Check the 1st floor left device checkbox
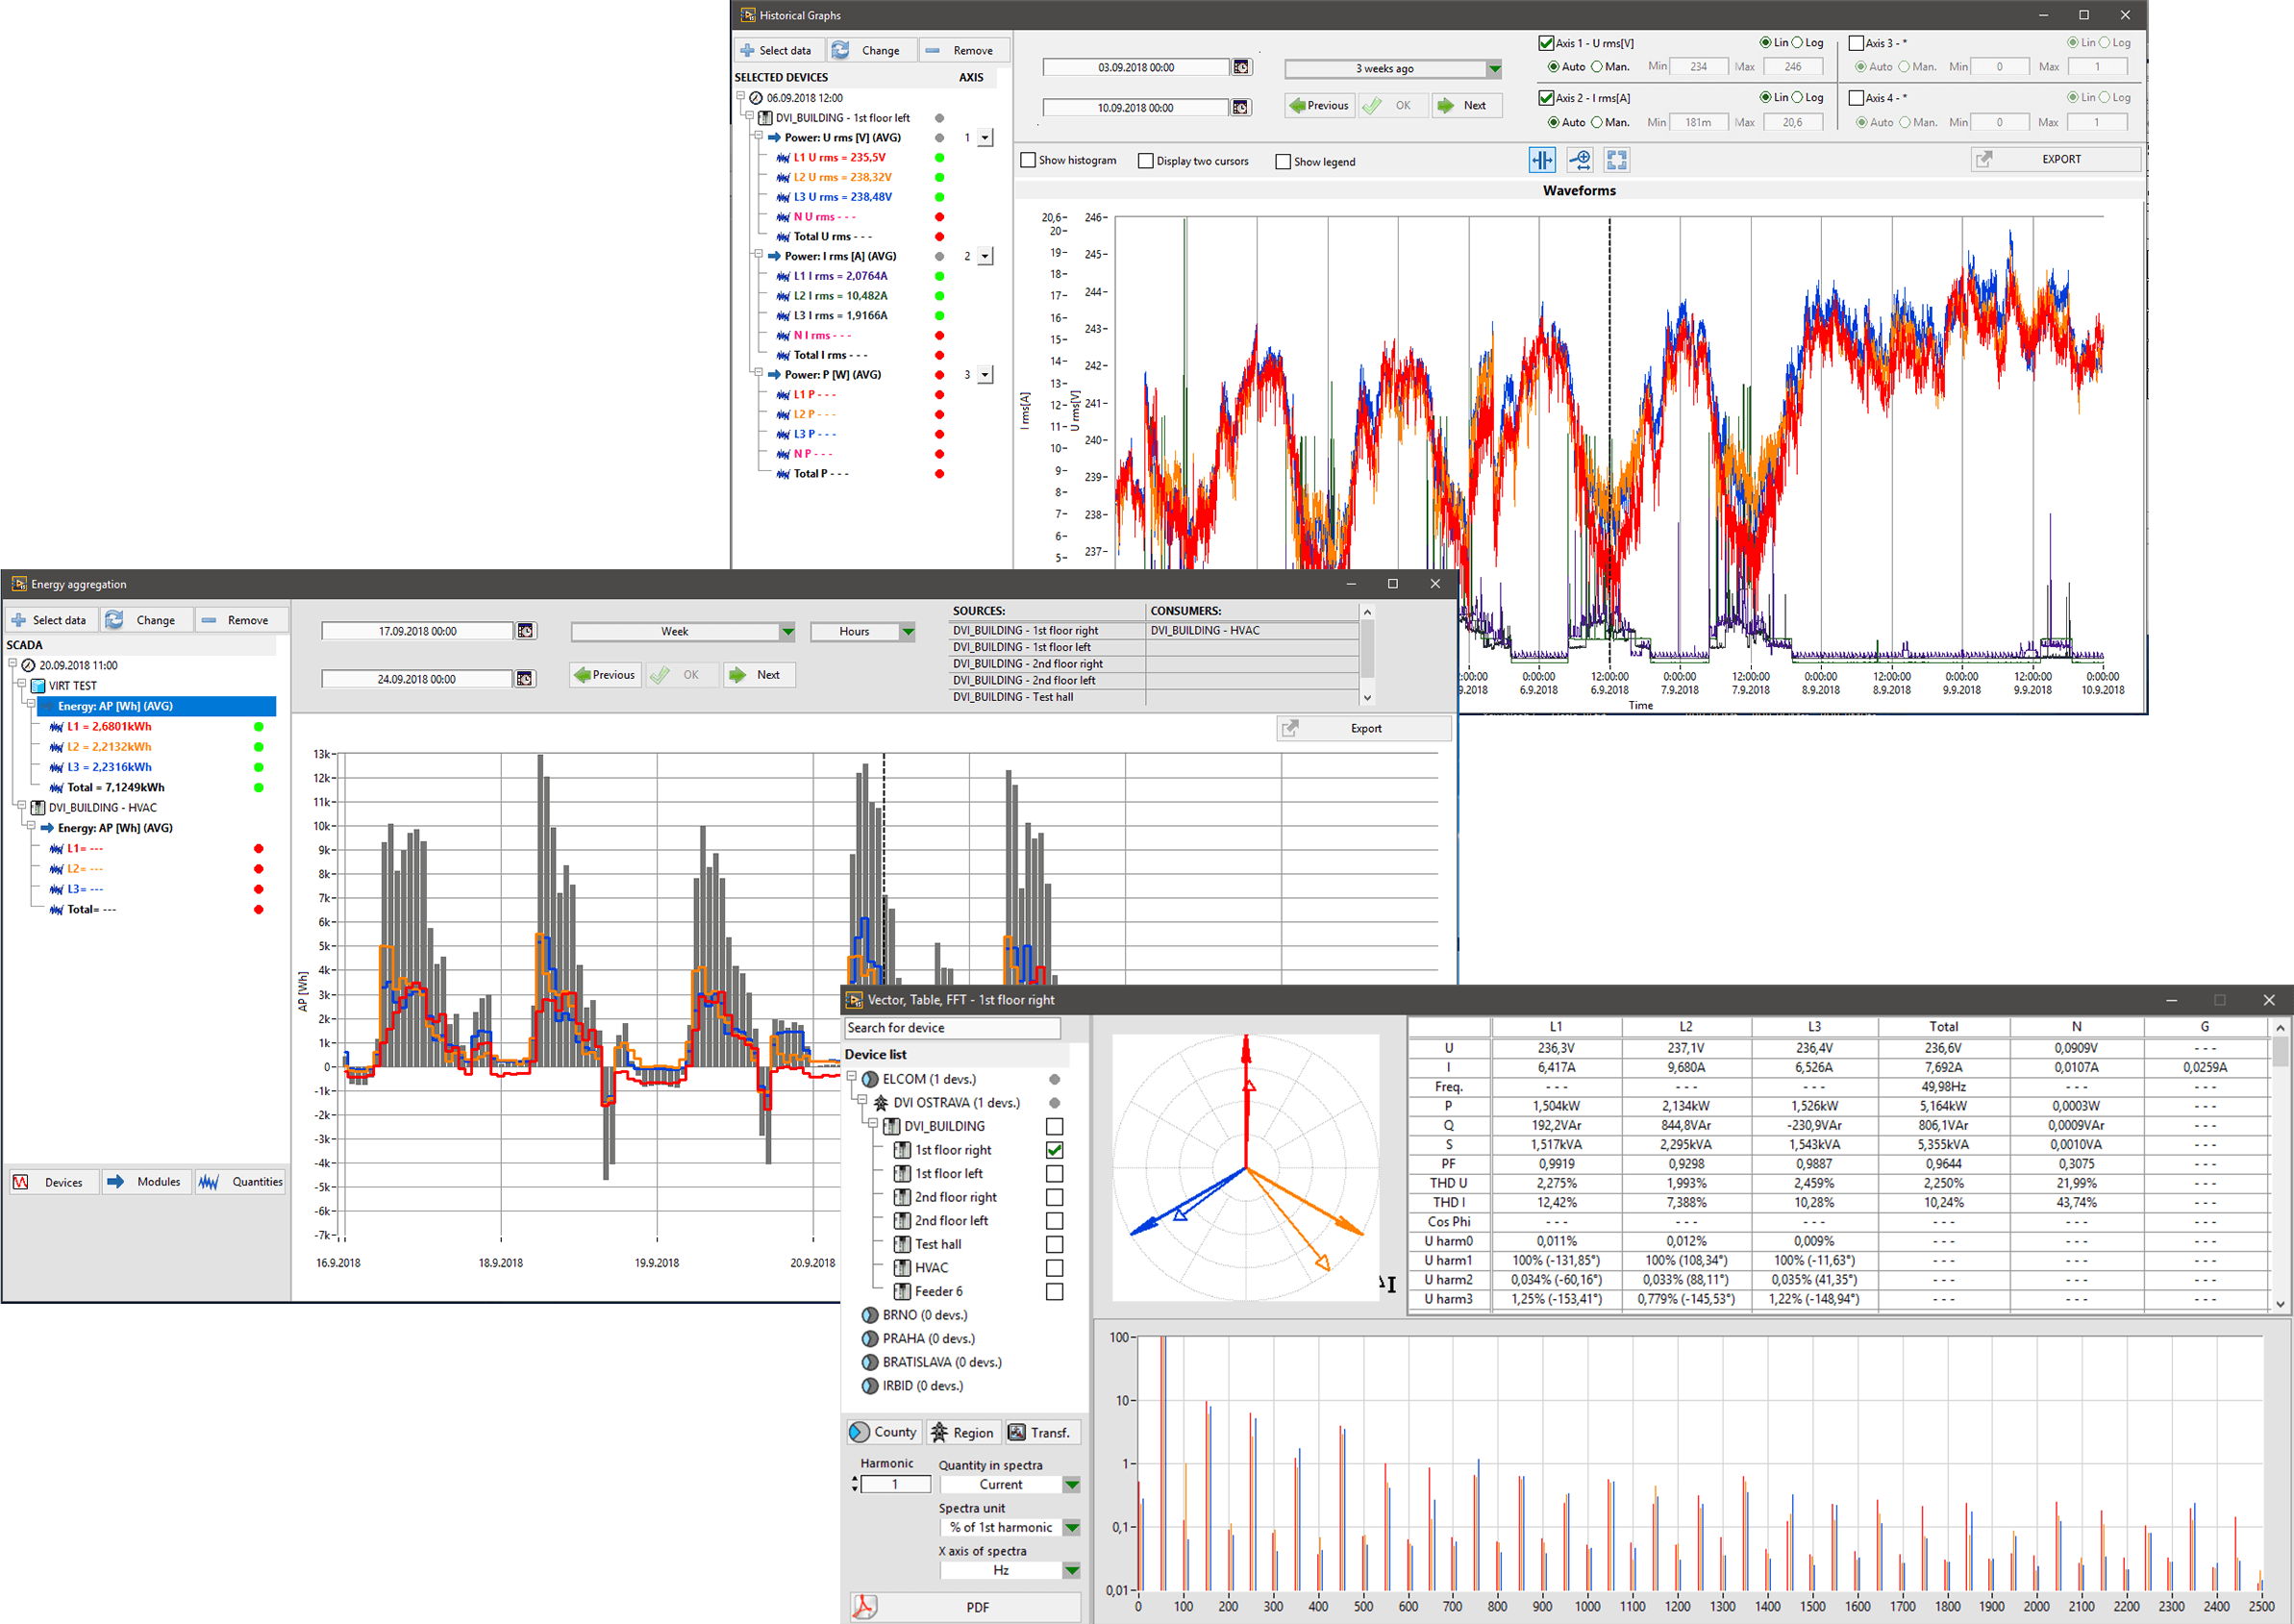The image size is (2294, 1624). 1054,1173
